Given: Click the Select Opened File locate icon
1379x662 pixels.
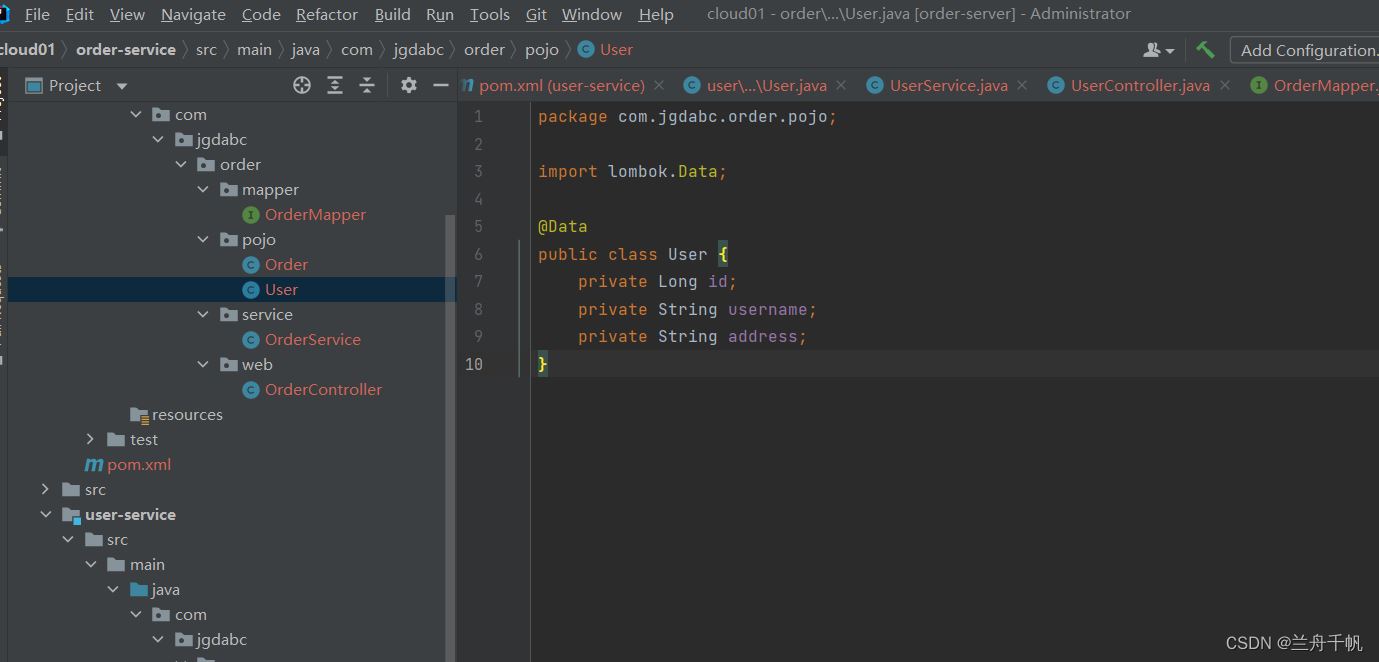Looking at the screenshot, I should click(302, 85).
